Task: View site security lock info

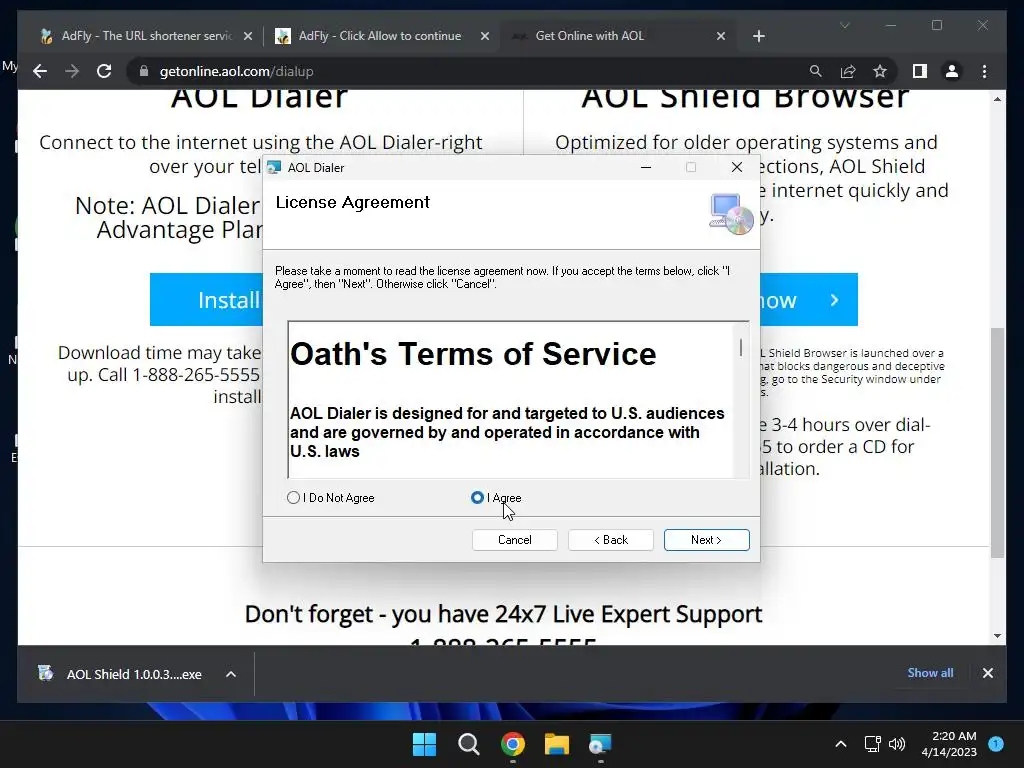Action: [144, 71]
